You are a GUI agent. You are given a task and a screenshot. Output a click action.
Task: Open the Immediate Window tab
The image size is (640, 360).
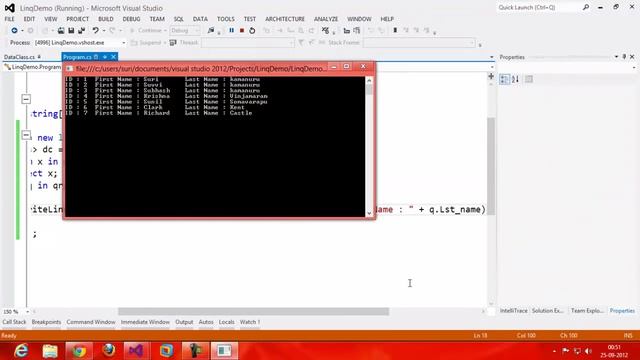point(145,322)
